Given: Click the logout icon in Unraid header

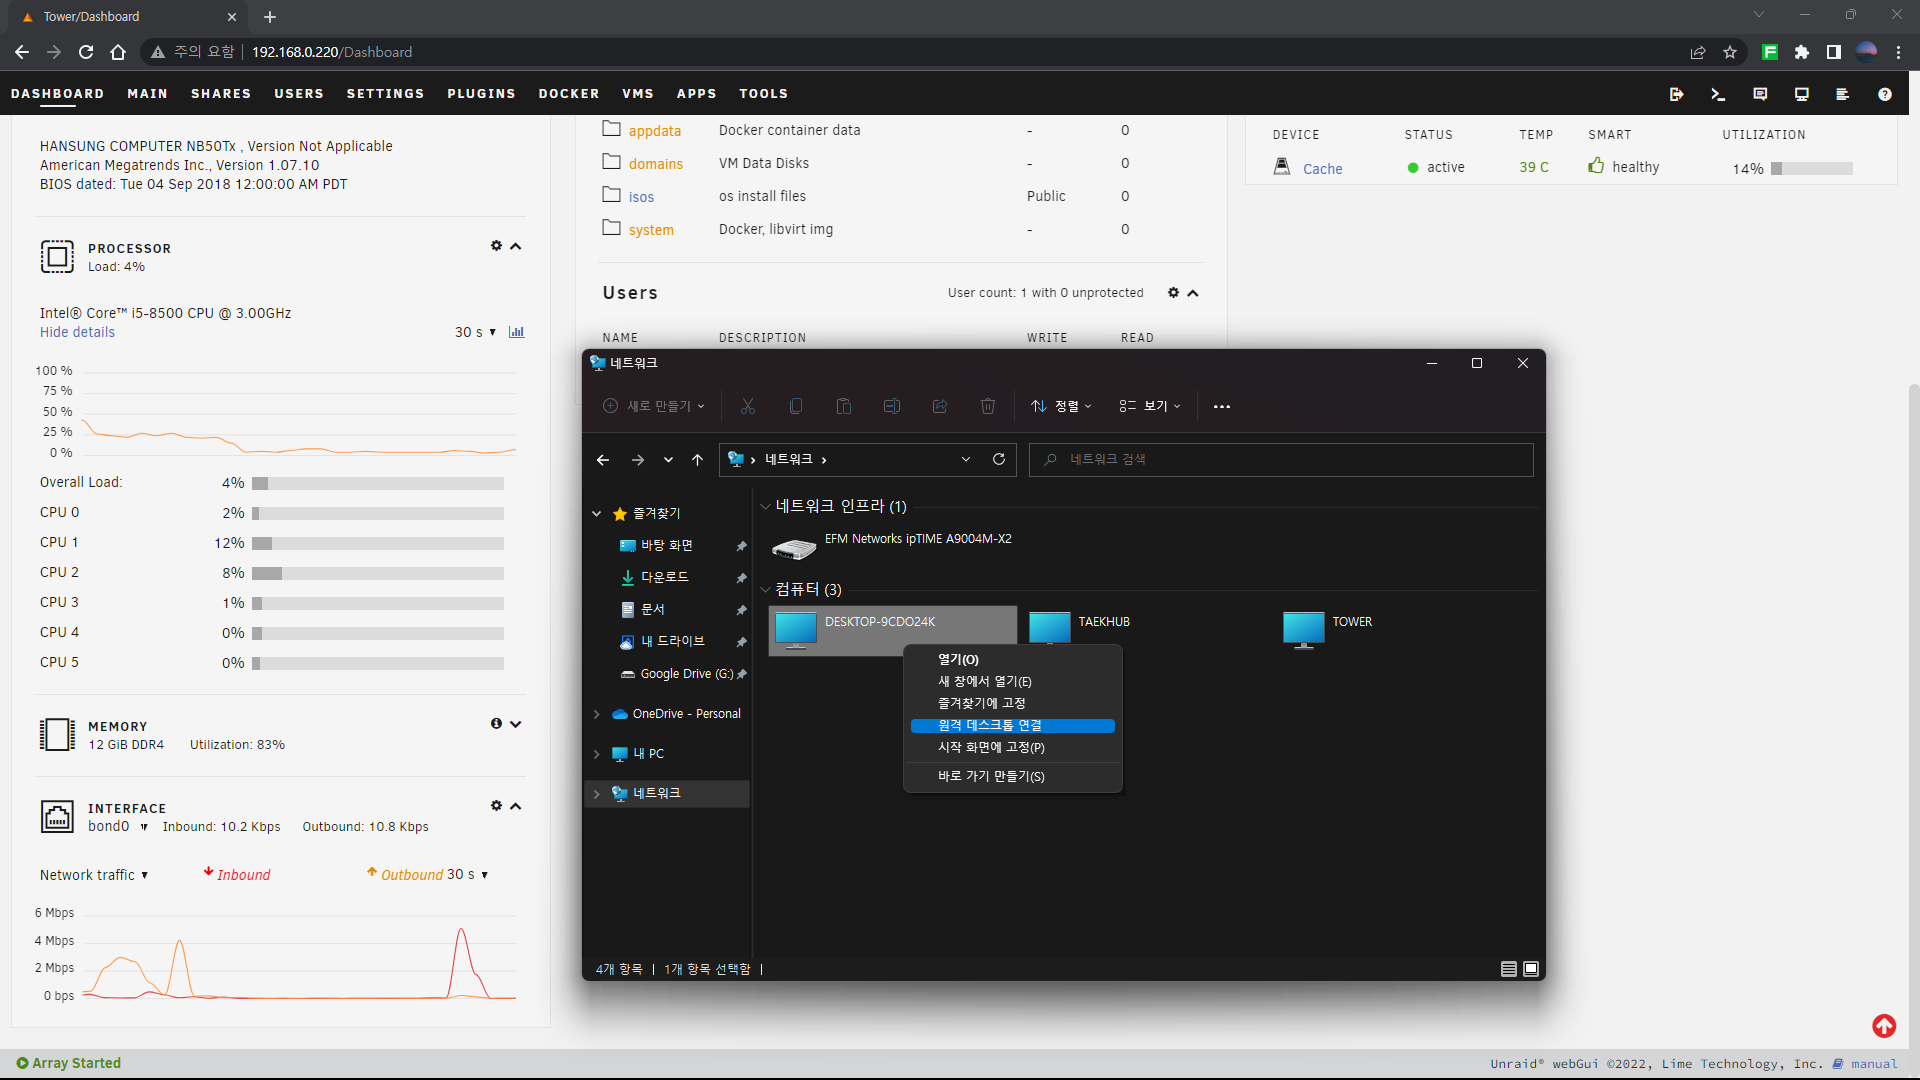Looking at the screenshot, I should coord(1676,94).
